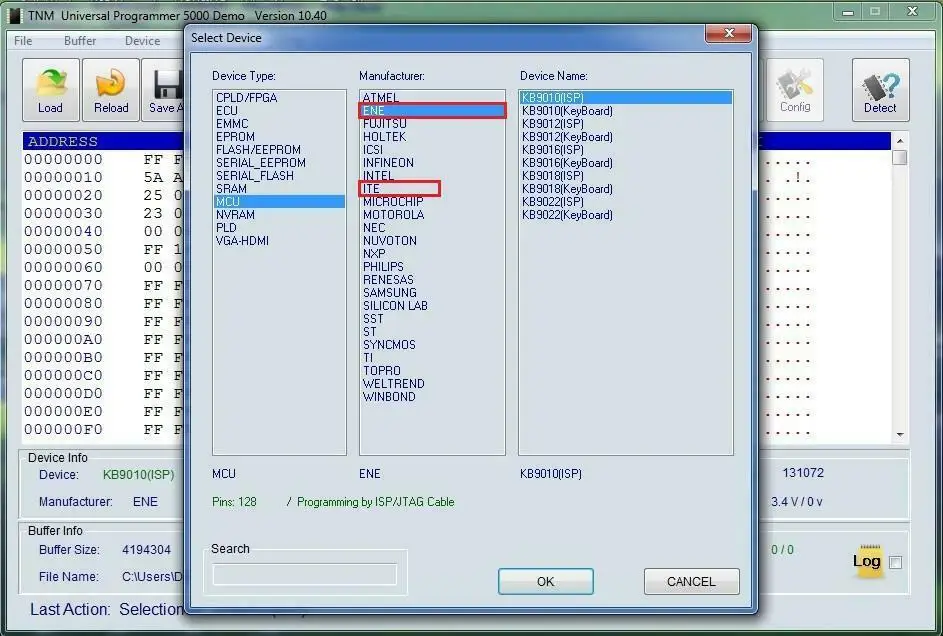Screen dimensions: 943x636
Task: Click hex view scrollbar down arrow
Action: (900, 434)
